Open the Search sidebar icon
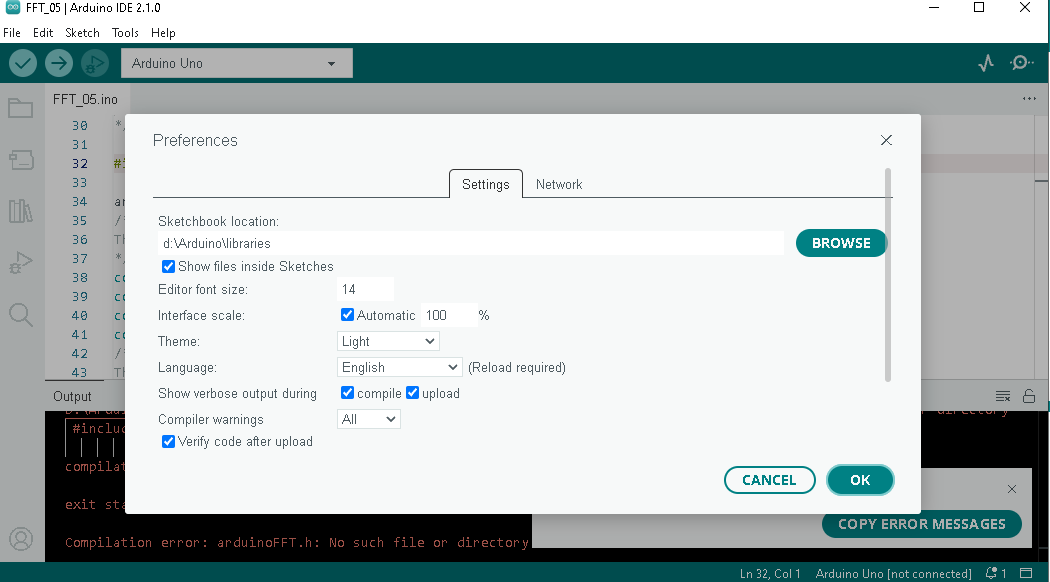The width and height of the screenshot is (1050, 582). [x=20, y=315]
